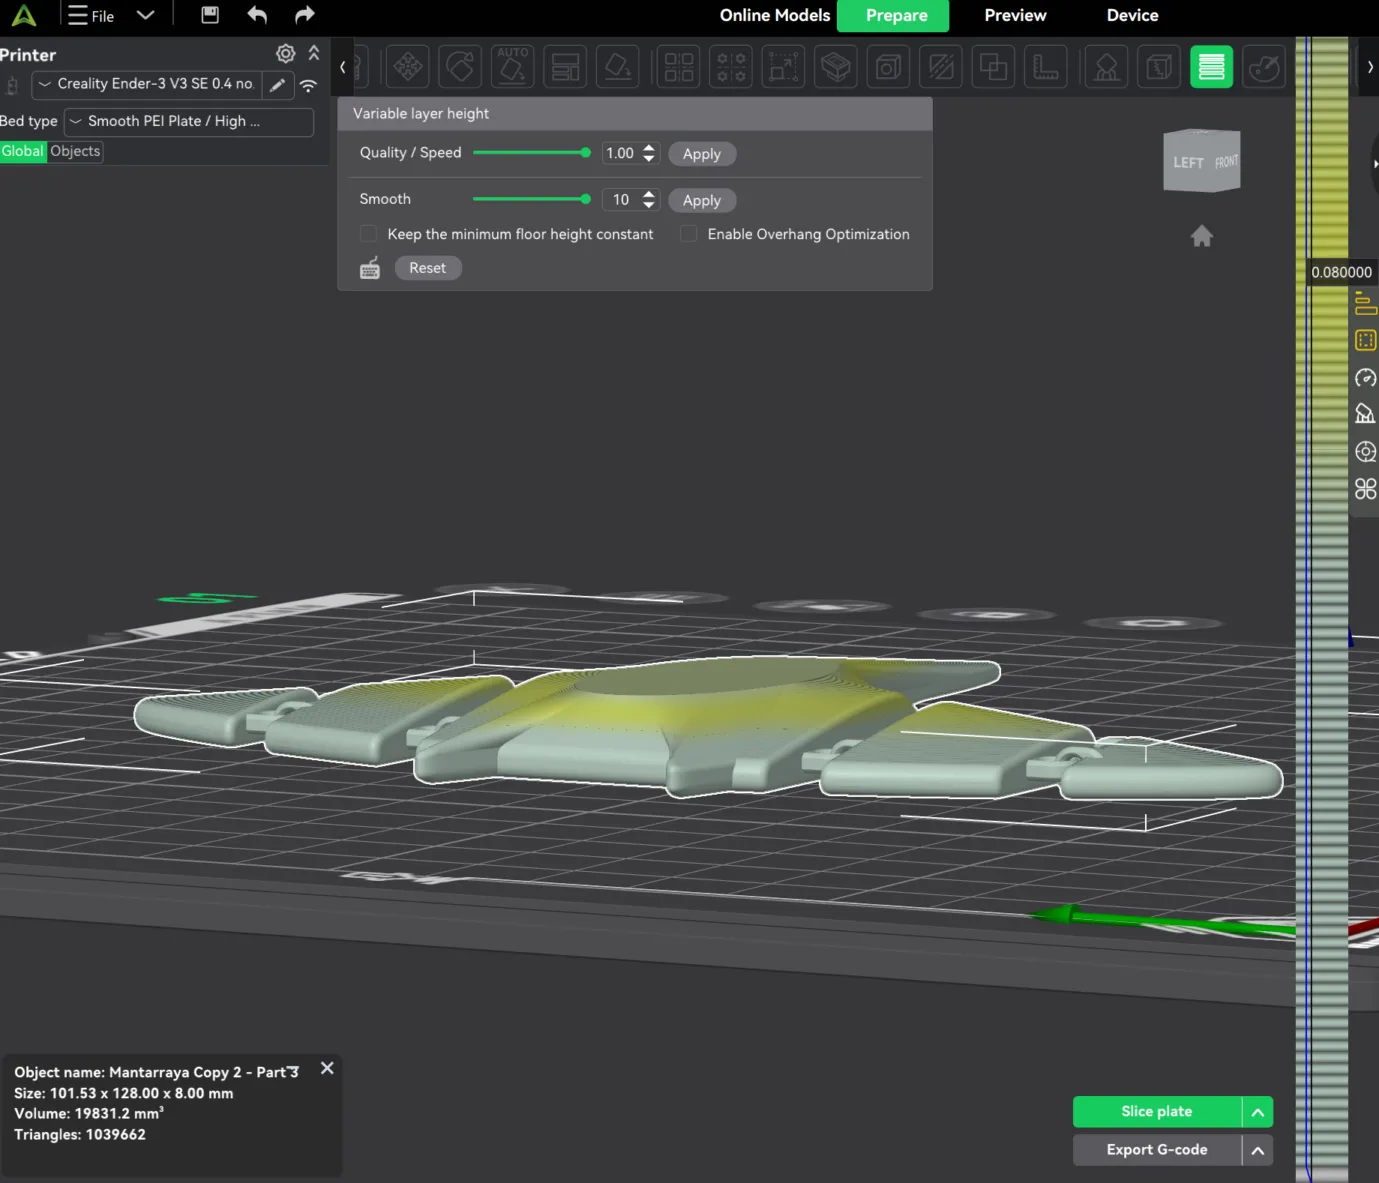
Task: Select the Cut tool in toolbar
Action: click(x=836, y=67)
